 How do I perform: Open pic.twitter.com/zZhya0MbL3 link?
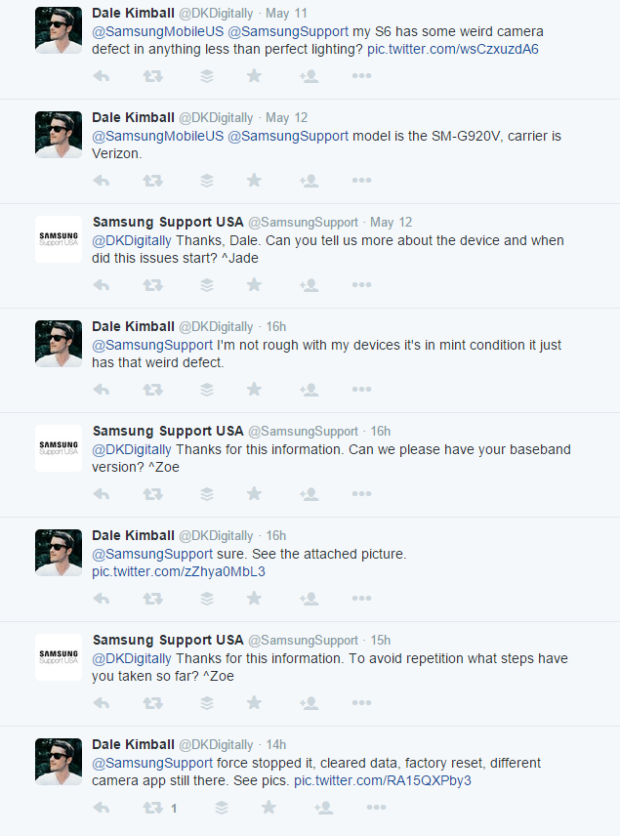click(x=179, y=572)
